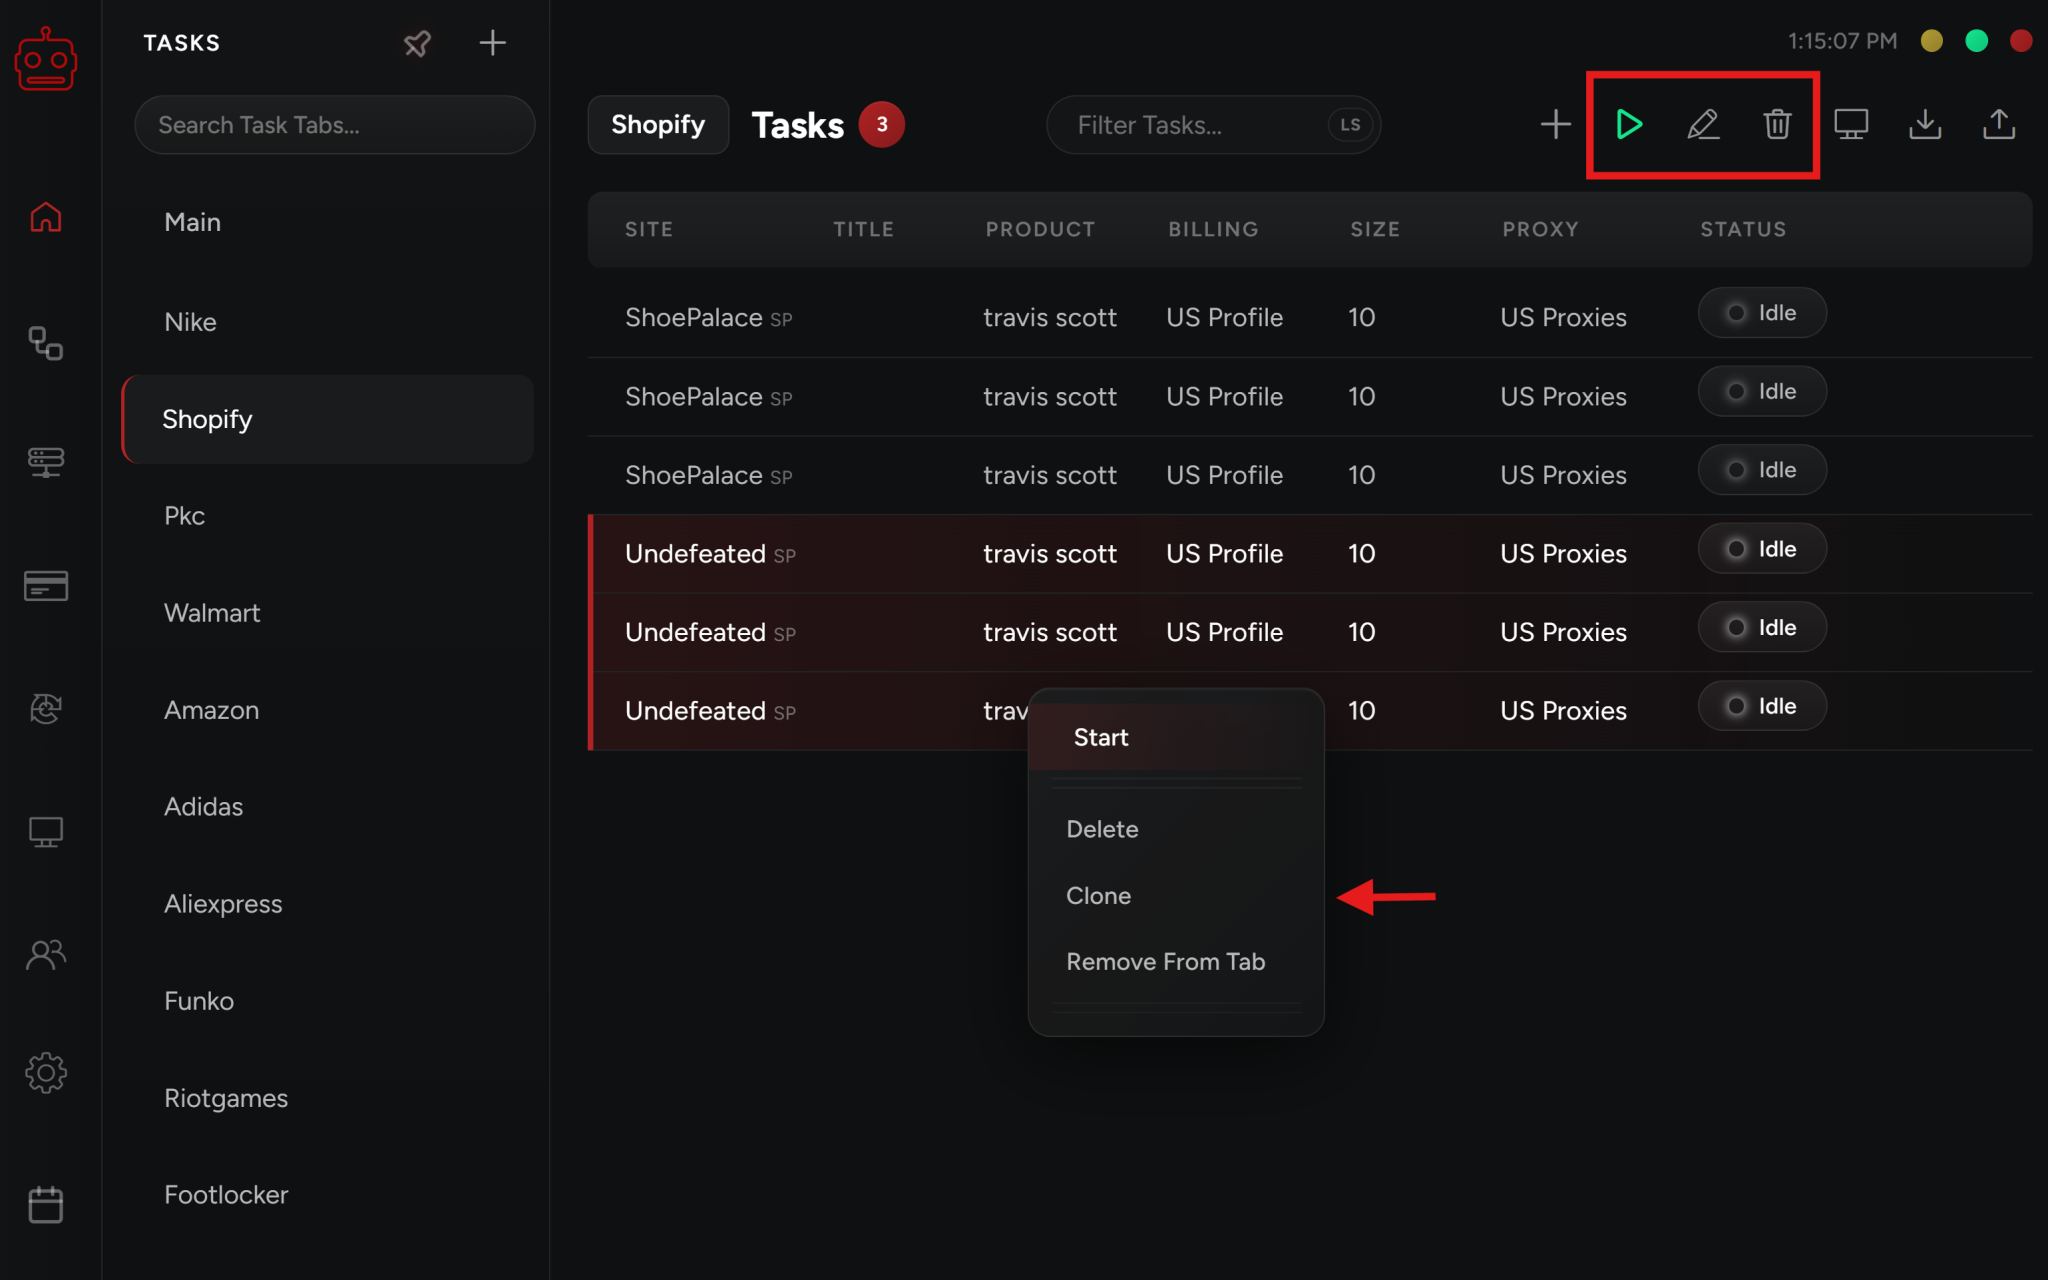Choose Clone from the context menu
This screenshot has width=2048, height=1280.
(1098, 896)
